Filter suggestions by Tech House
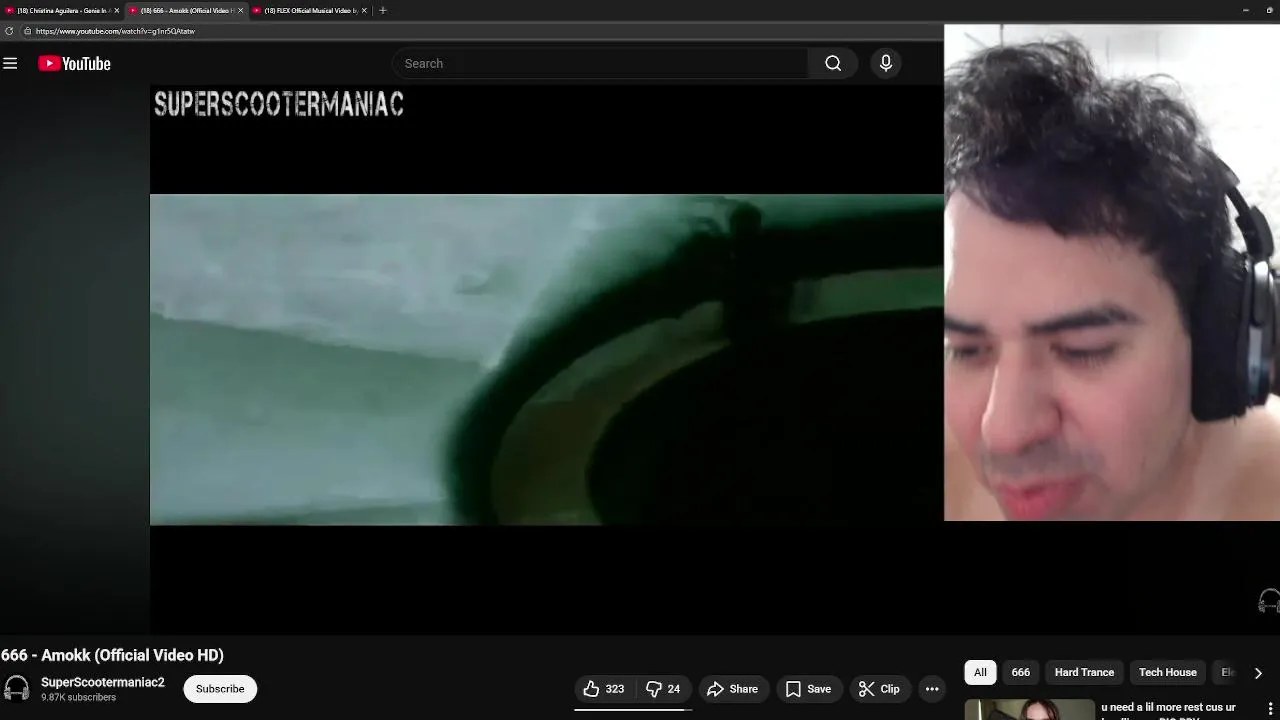 pos(1167,672)
